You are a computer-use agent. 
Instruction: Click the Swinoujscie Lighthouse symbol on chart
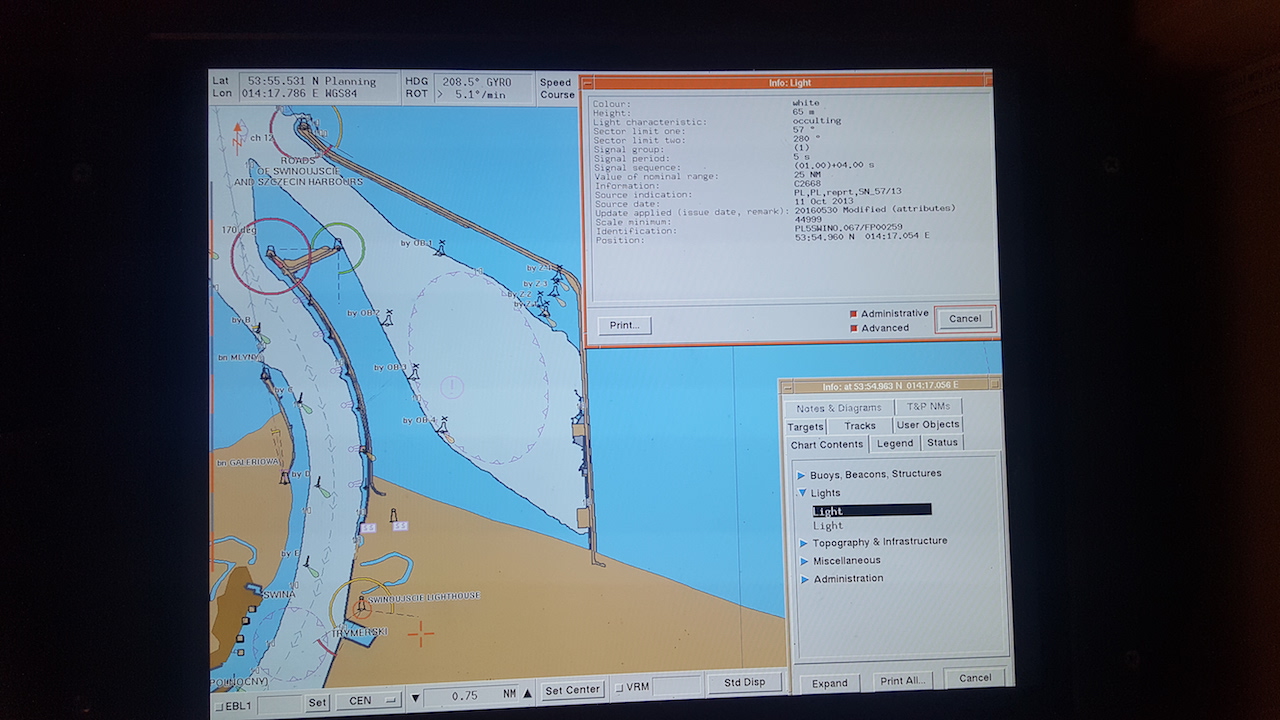click(361, 604)
